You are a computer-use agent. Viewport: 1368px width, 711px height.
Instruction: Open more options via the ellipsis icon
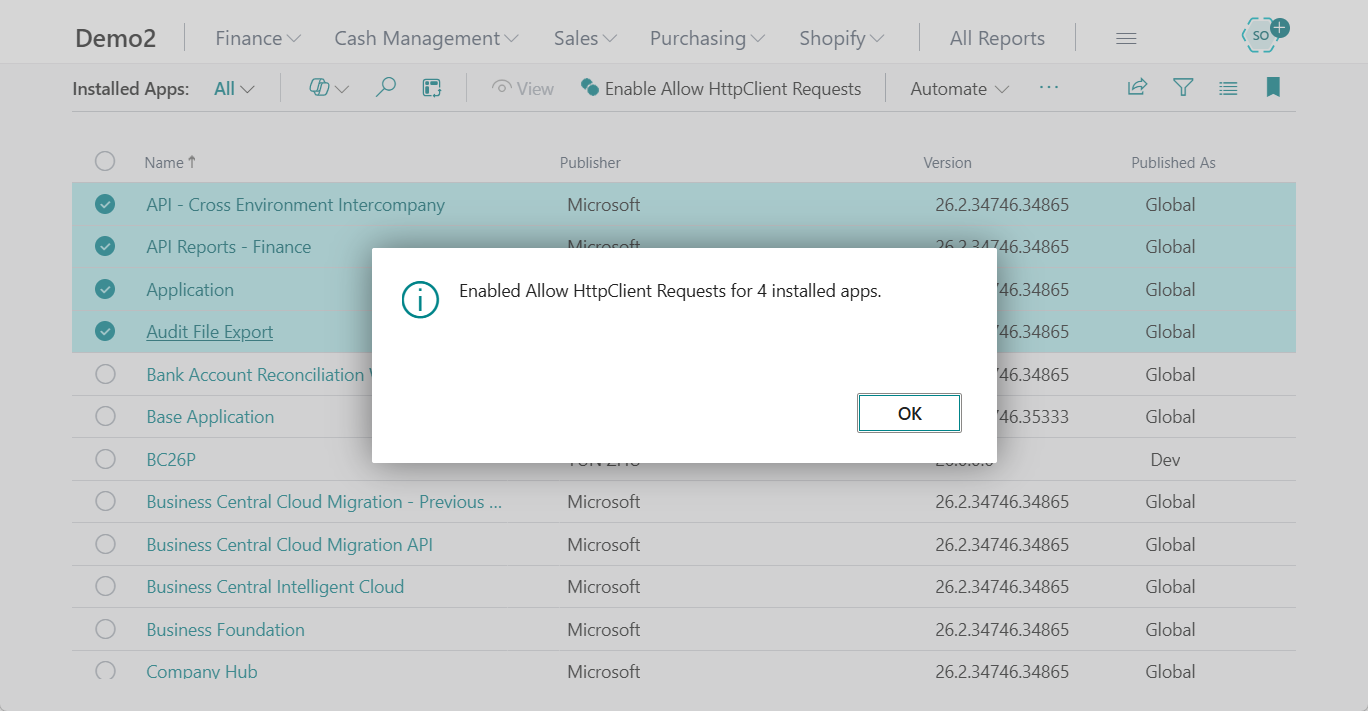coord(1049,88)
